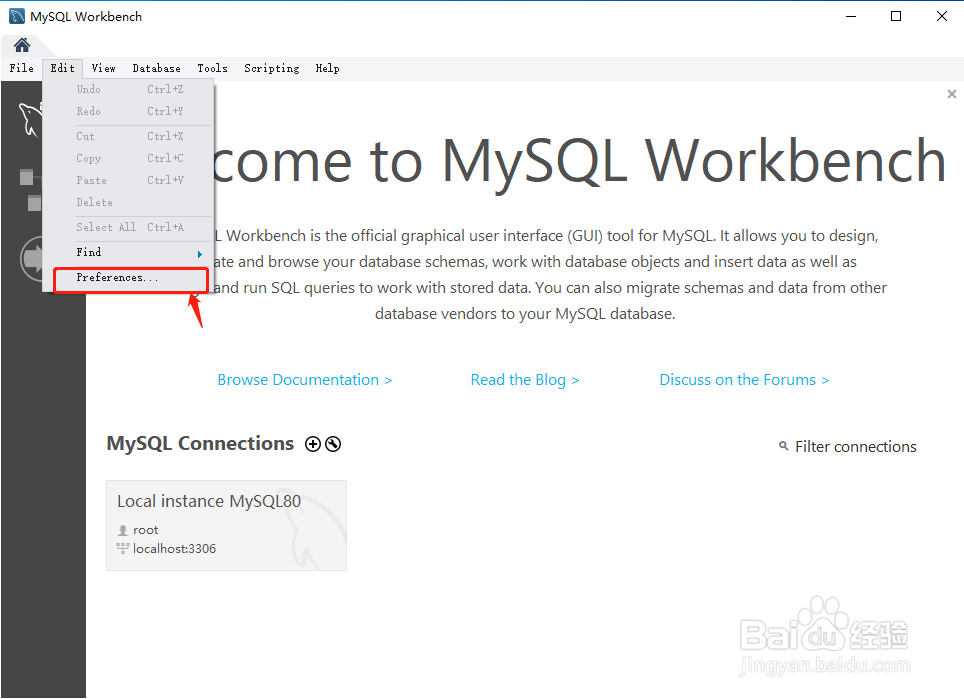
Task: Click the Paste menu entry
Action: pos(128,181)
